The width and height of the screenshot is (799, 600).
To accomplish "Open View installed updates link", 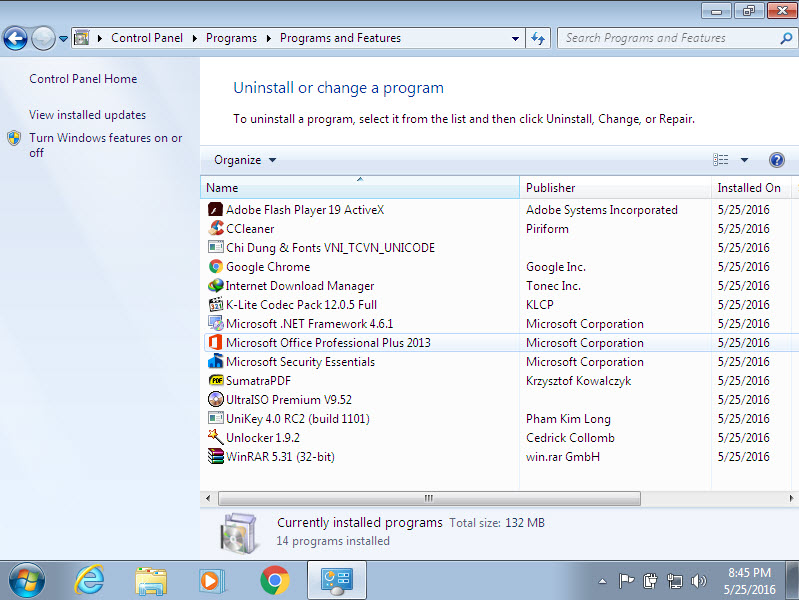I will (87, 115).
